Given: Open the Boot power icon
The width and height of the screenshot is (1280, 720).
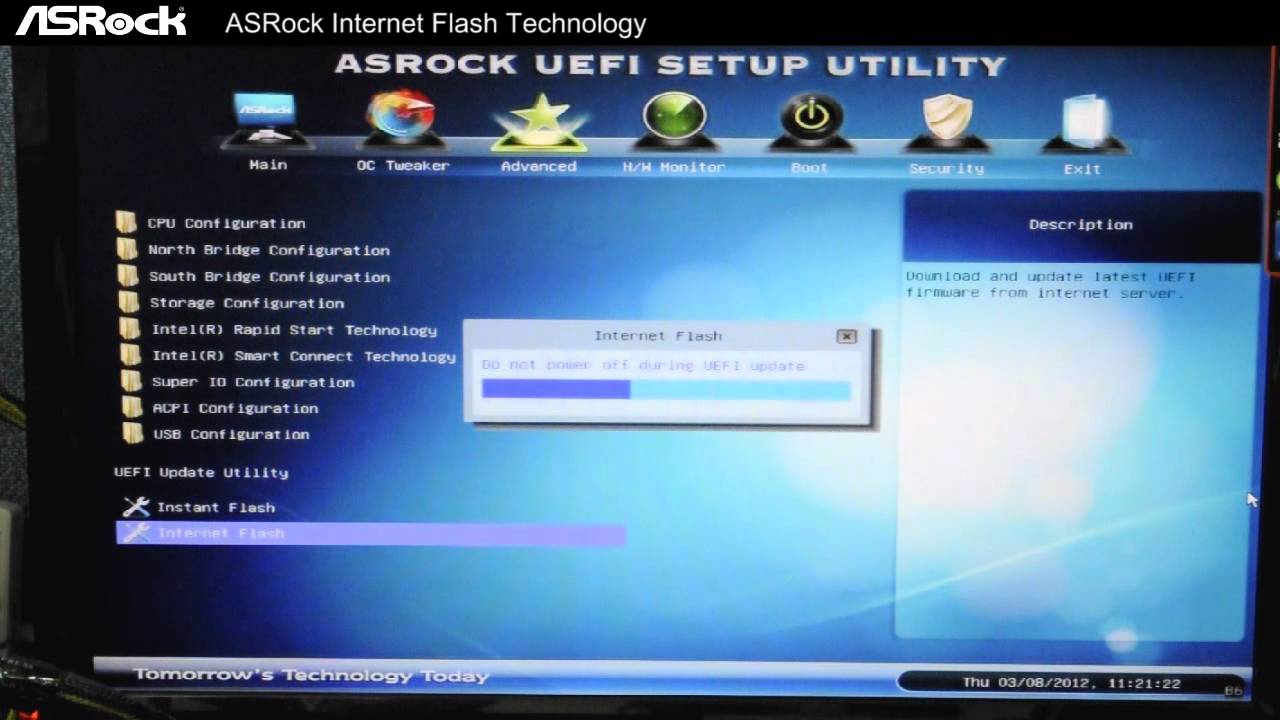Looking at the screenshot, I should pyautogui.click(x=811, y=121).
